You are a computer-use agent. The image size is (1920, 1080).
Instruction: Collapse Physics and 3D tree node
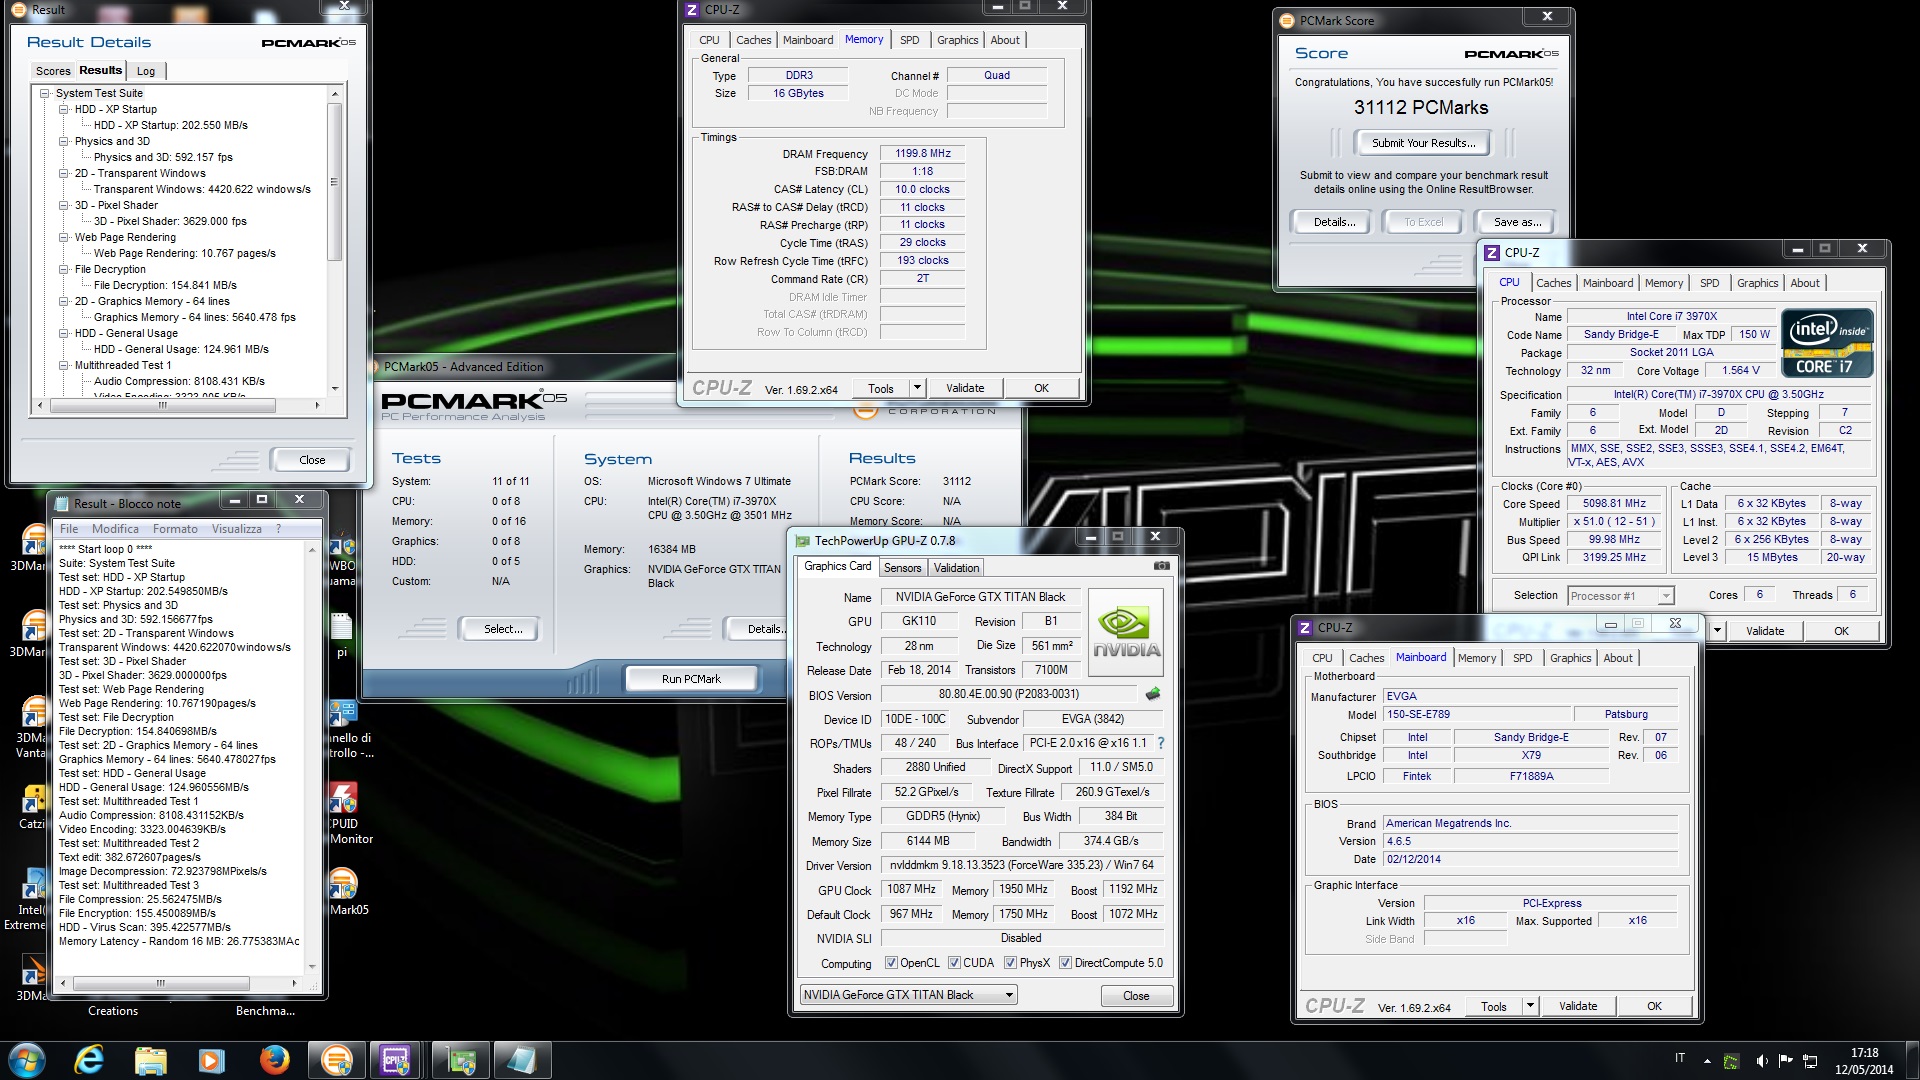(64, 141)
